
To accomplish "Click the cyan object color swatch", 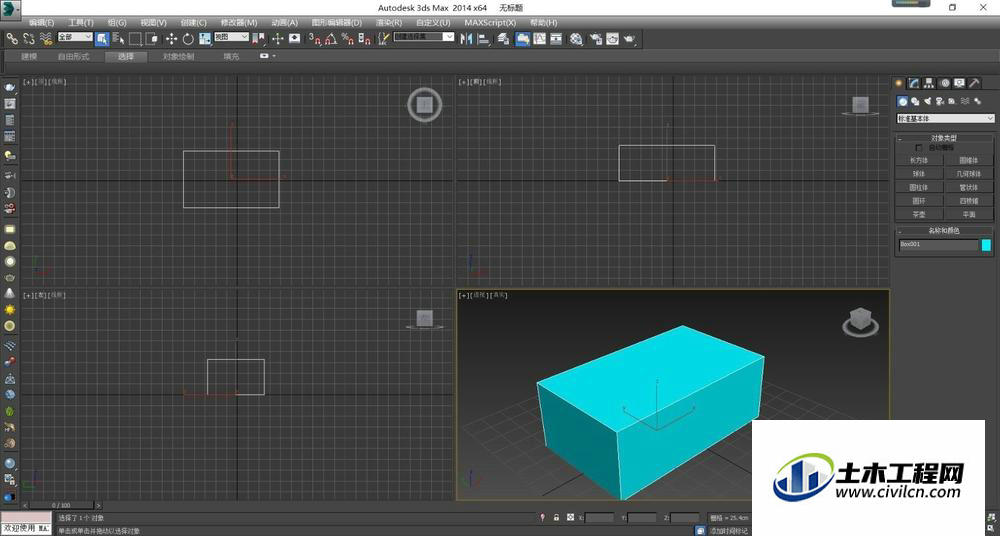I will pos(986,245).
